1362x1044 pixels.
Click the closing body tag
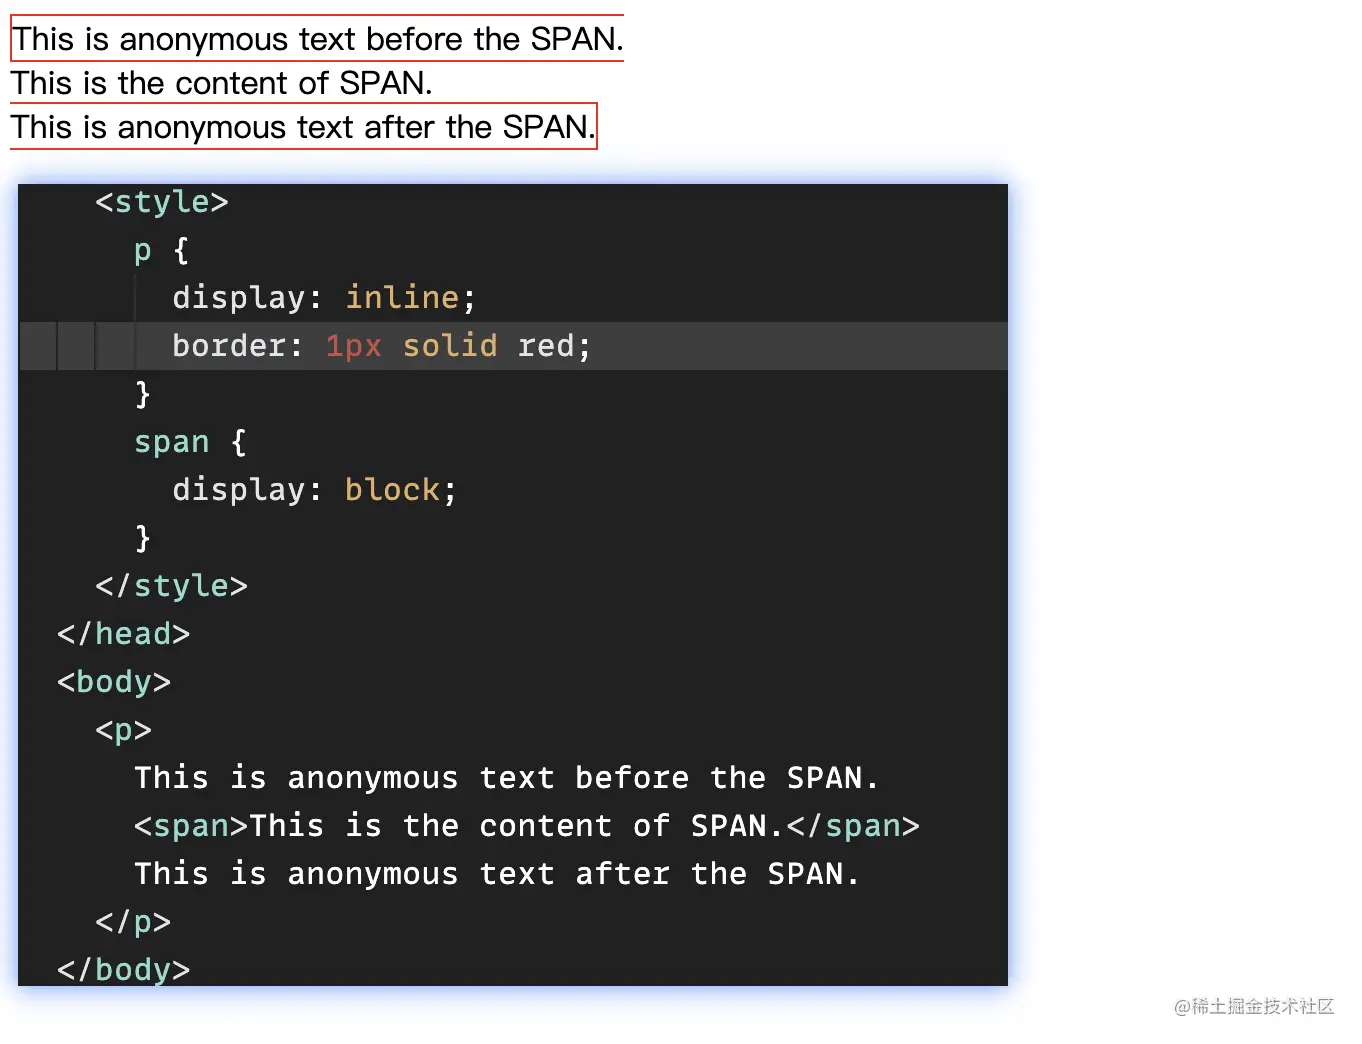(123, 969)
